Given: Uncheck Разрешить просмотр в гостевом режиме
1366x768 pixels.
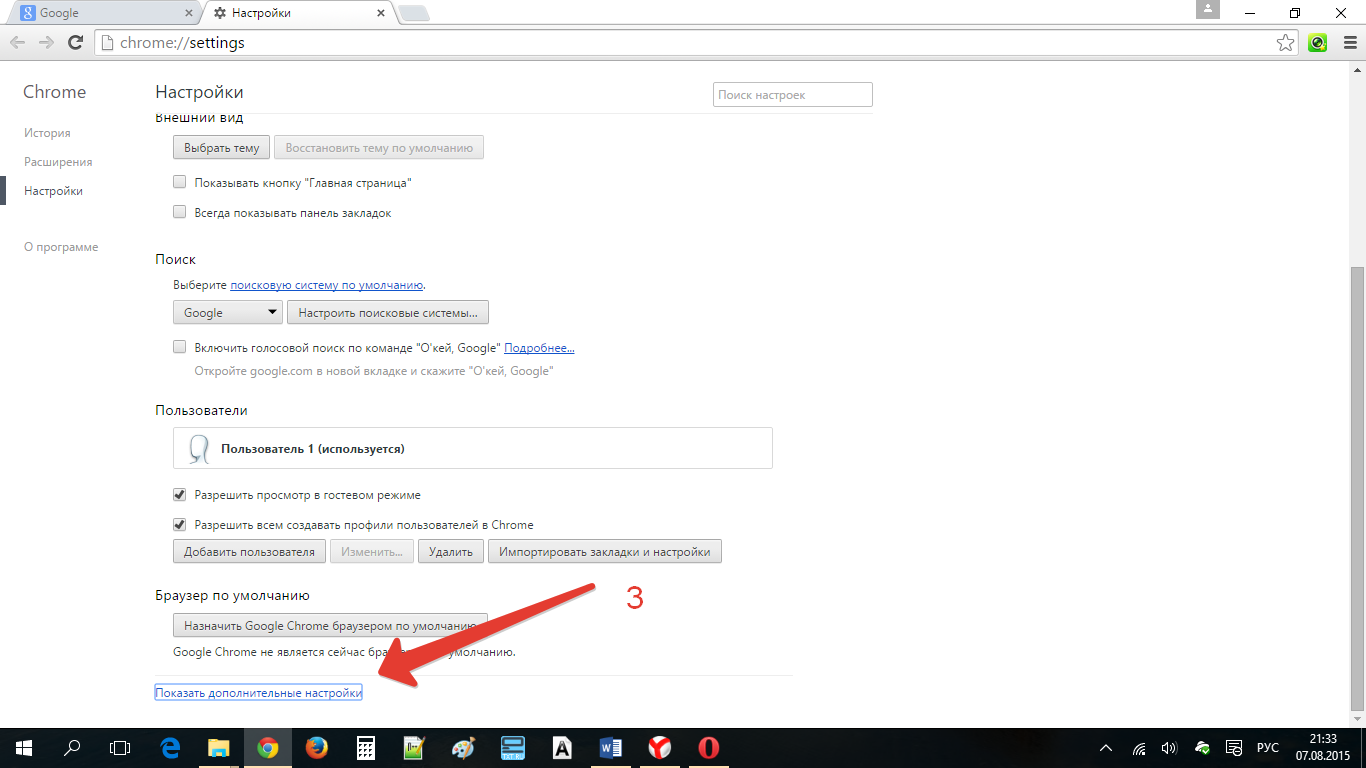Looking at the screenshot, I should pyautogui.click(x=180, y=495).
